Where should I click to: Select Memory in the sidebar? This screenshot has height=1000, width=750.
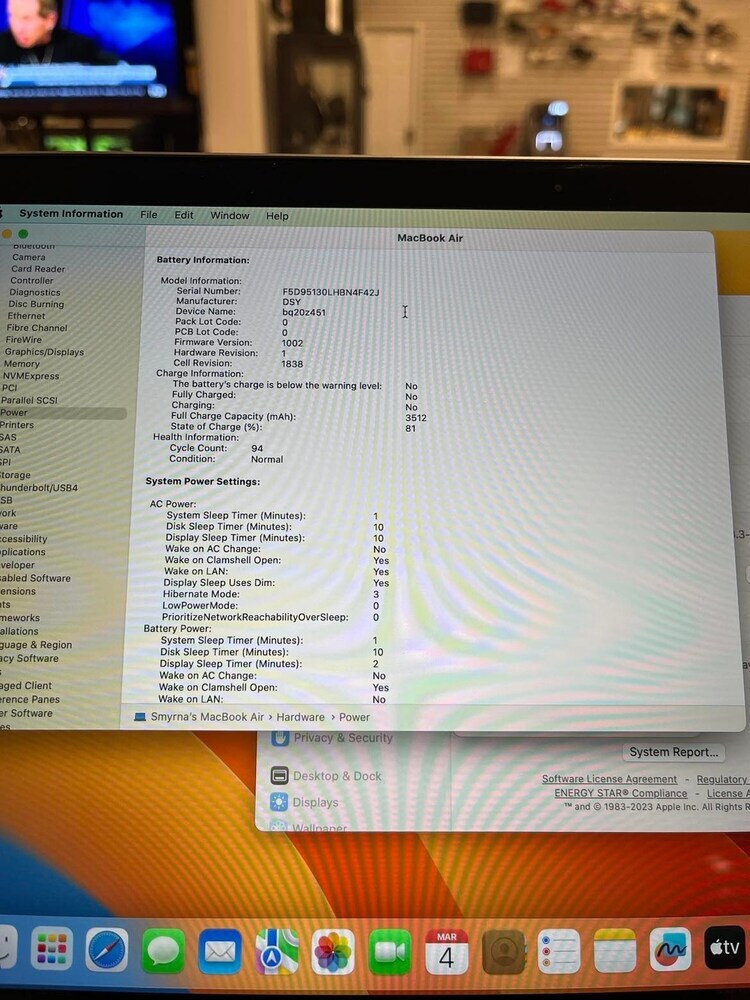(x=22, y=364)
